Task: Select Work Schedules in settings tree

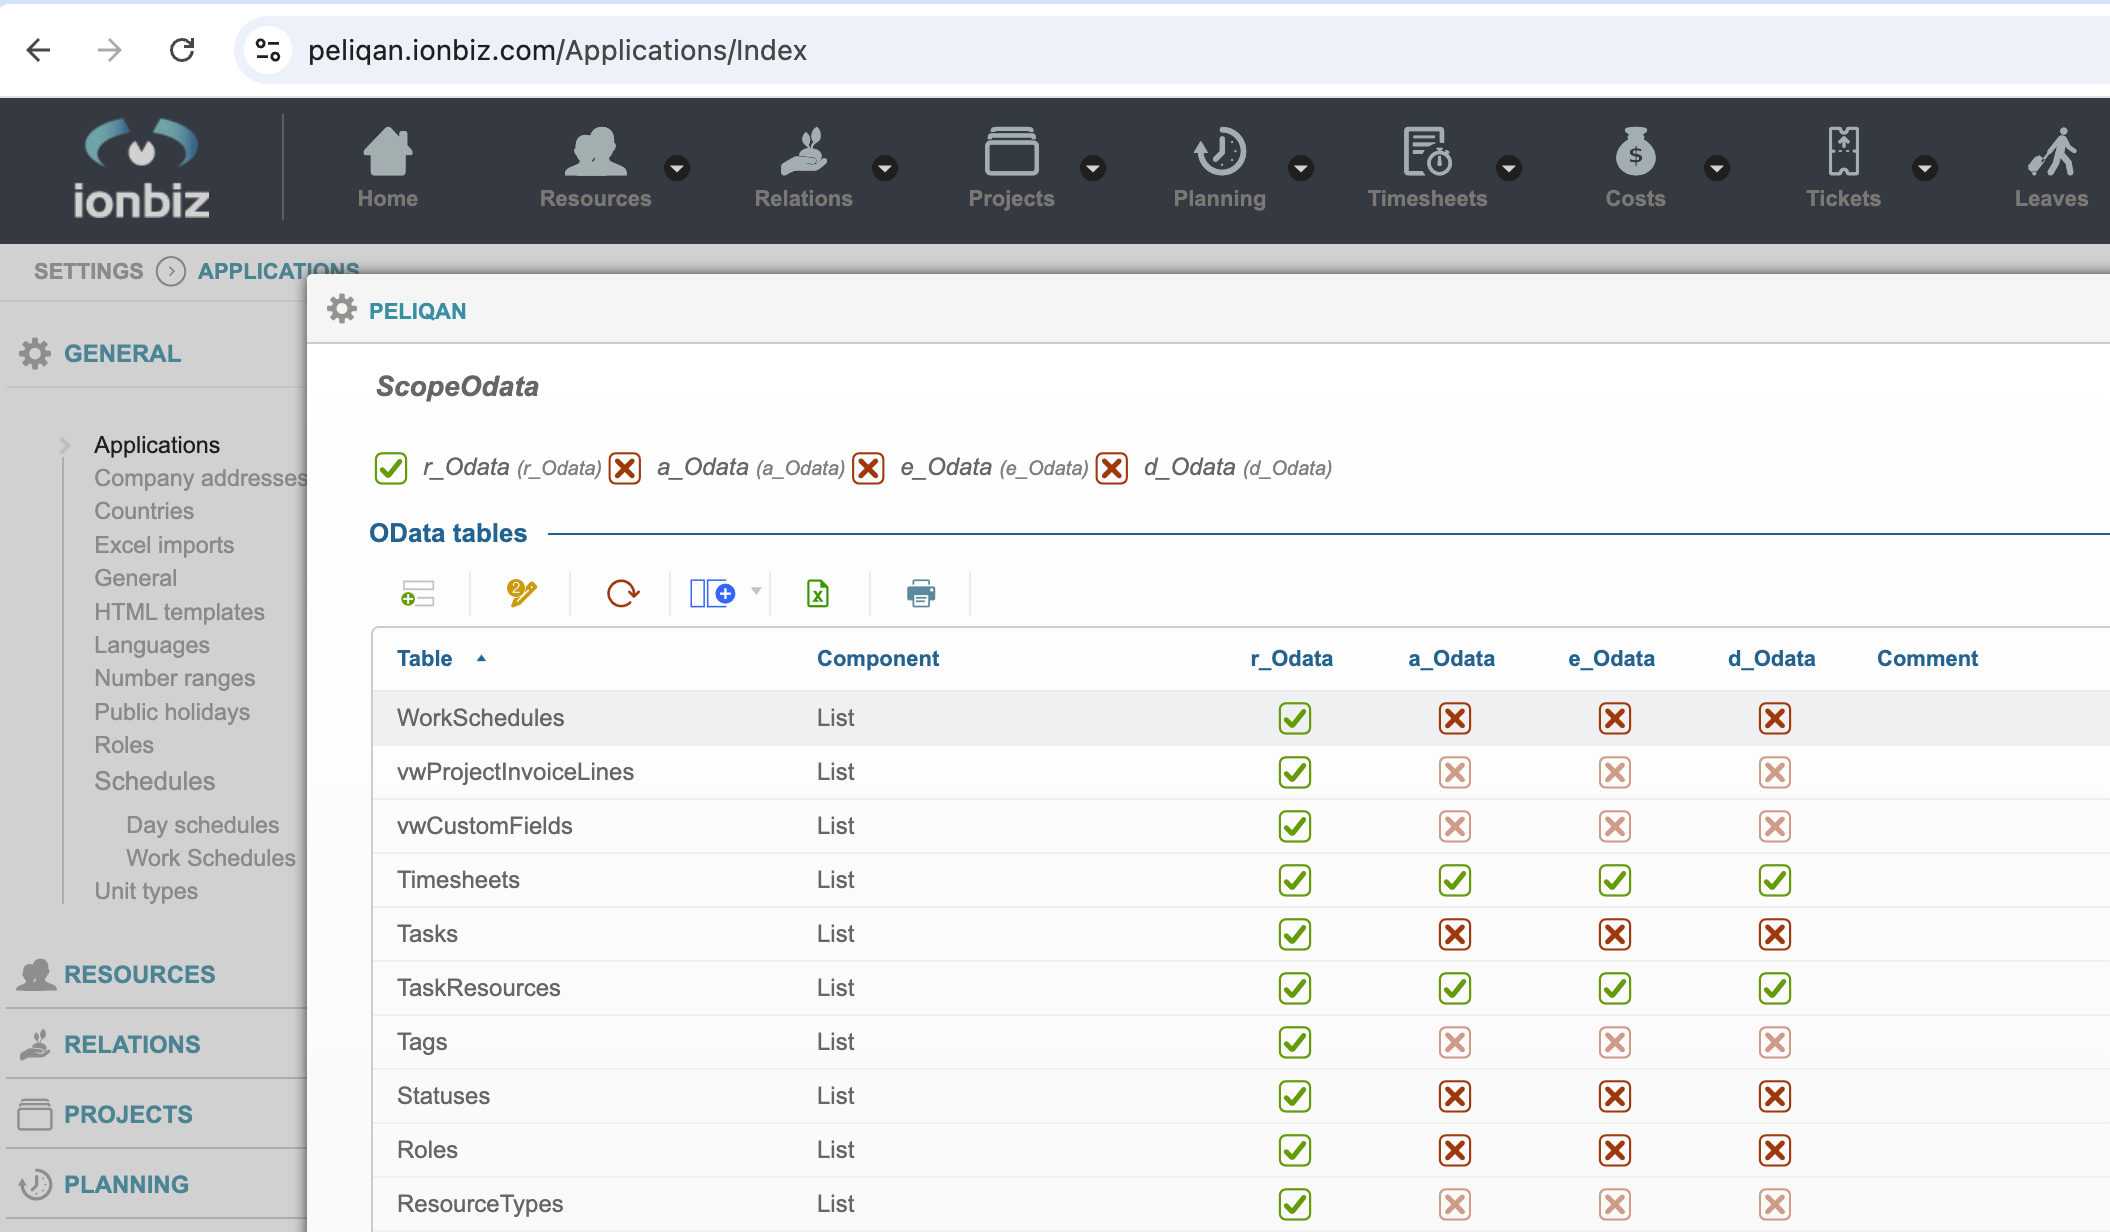Action: coord(211,858)
